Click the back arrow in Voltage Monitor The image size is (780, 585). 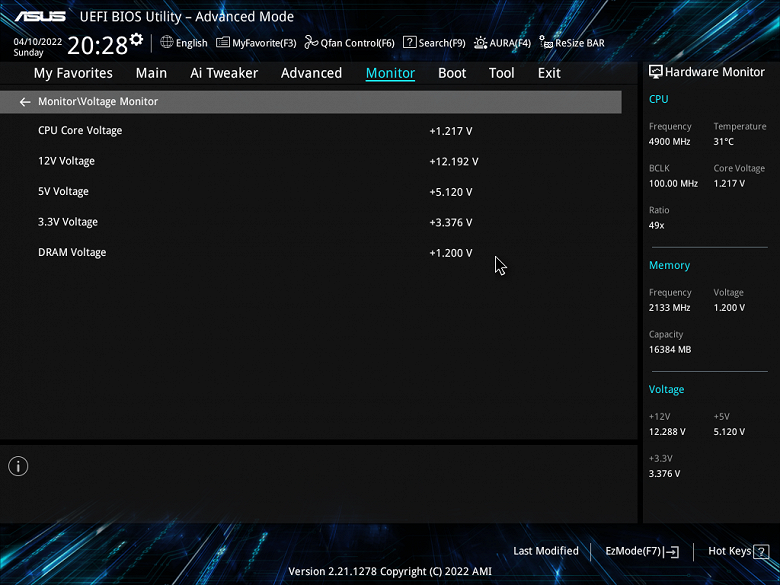(25, 102)
